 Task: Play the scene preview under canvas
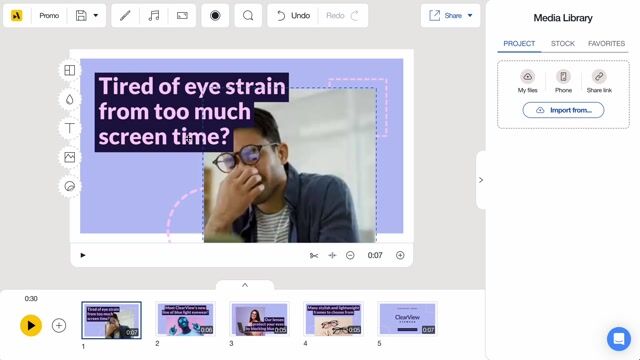pos(83,256)
